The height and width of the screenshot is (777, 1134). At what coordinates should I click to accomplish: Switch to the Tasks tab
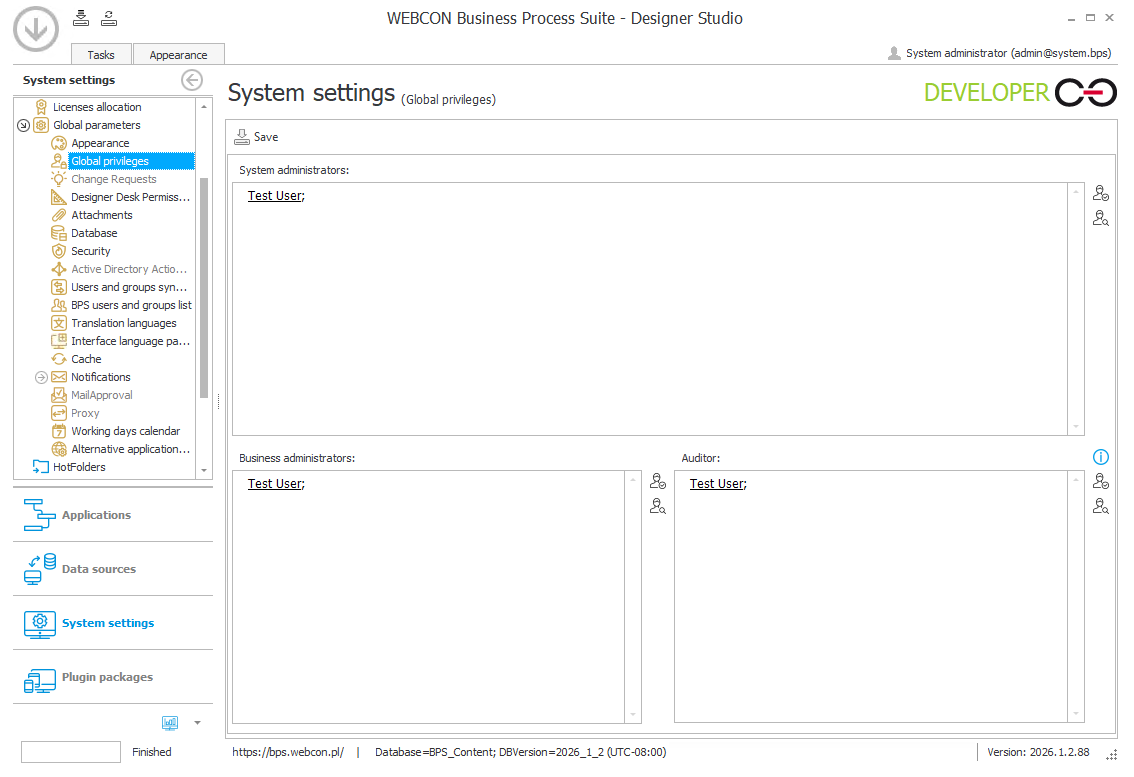pyautogui.click(x=101, y=55)
